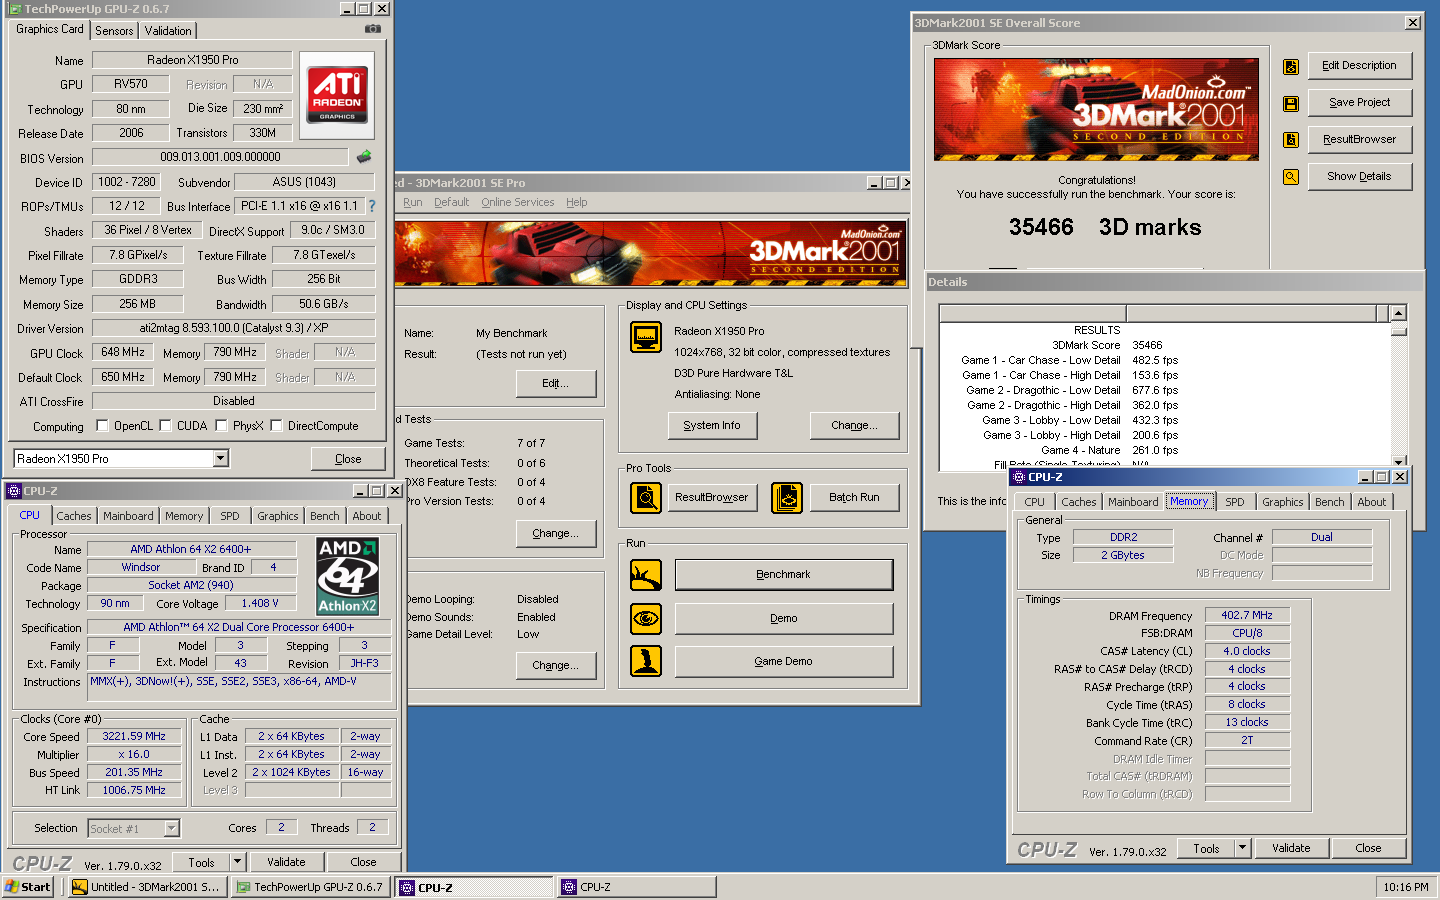Click the results list scroll up arrow

[x=1399, y=313]
